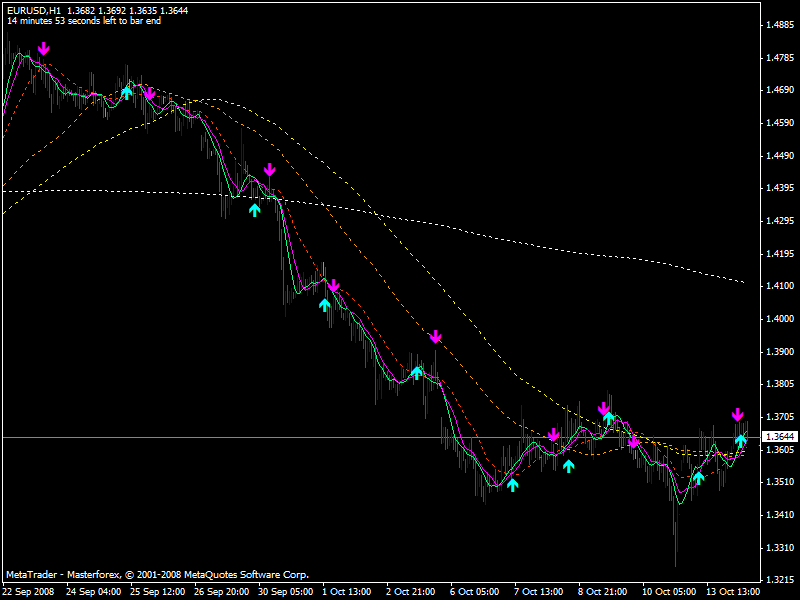Select the cyan buy arrow near 1.3555 level
800x600 pixels.
(x=568, y=466)
